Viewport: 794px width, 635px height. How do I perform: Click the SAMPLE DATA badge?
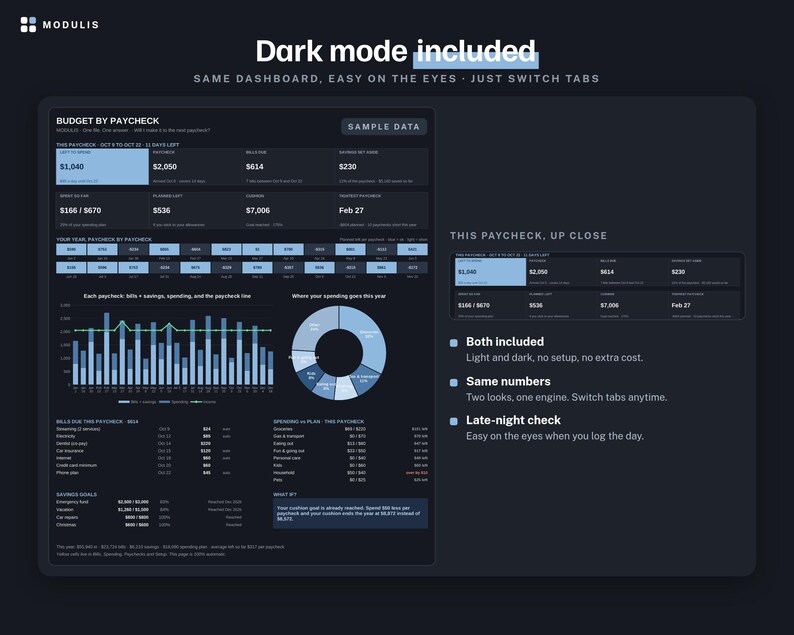[x=384, y=127]
